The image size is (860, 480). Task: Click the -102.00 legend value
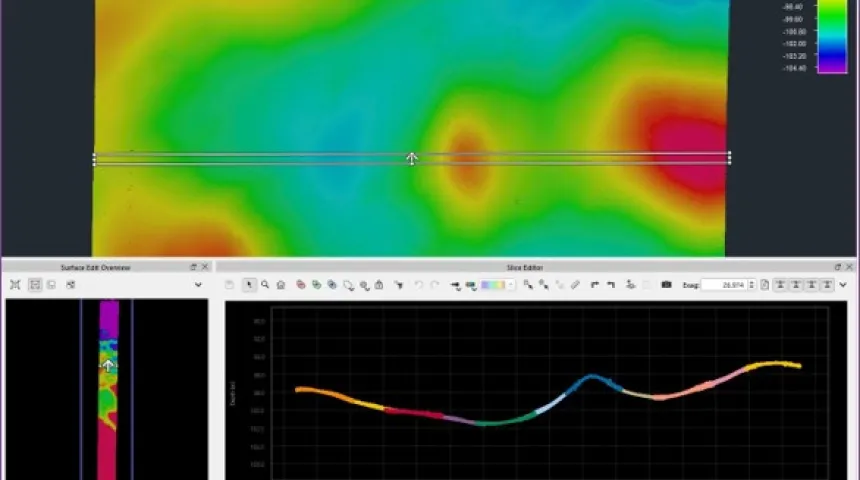point(794,44)
